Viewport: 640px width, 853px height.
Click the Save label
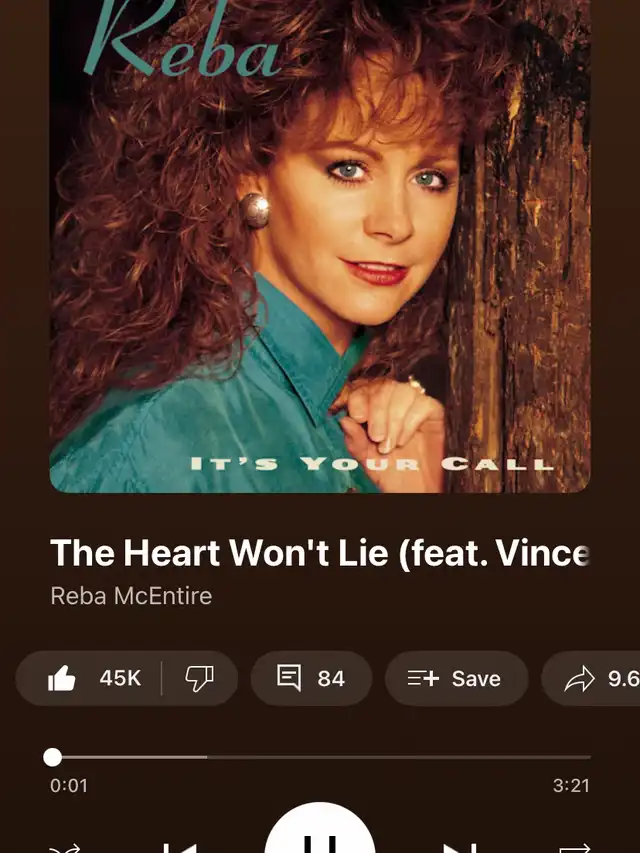point(476,678)
